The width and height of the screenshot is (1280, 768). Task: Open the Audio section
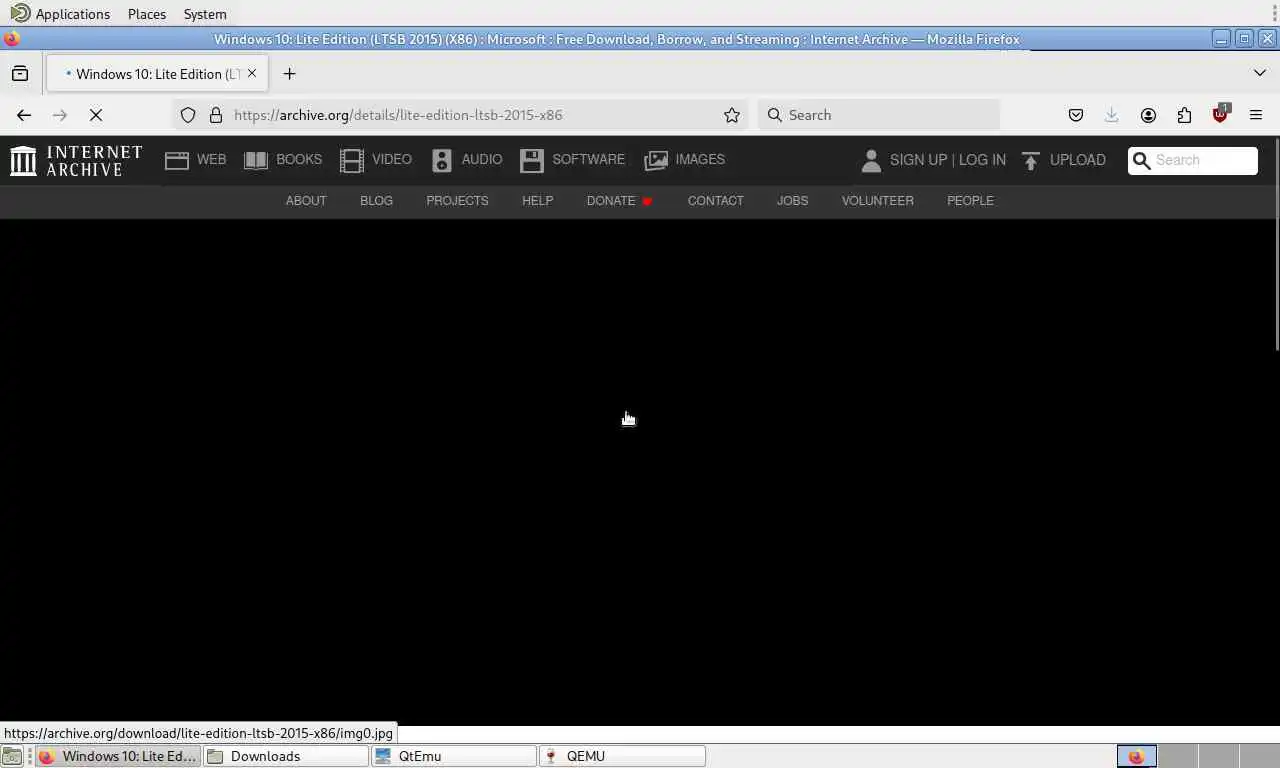click(x=467, y=160)
